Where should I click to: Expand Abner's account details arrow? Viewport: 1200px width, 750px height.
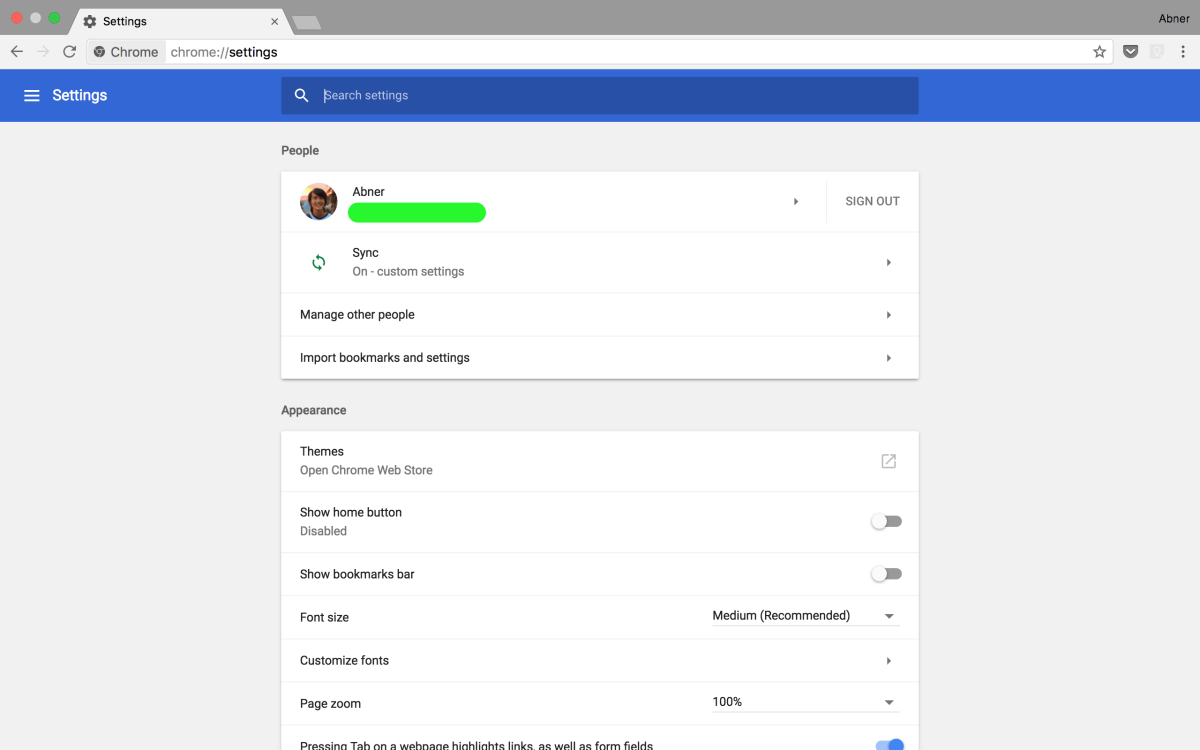tap(796, 201)
